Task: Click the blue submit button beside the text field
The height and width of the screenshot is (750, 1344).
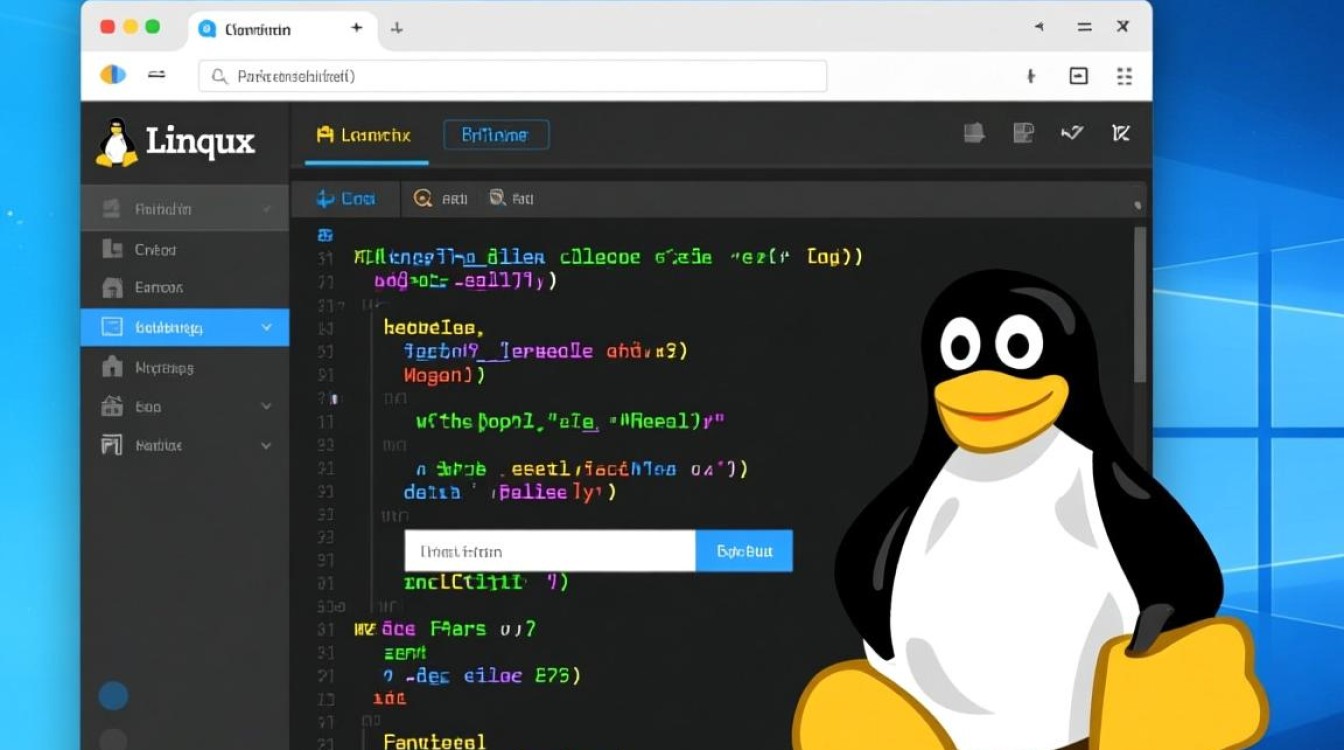Action: pos(744,550)
